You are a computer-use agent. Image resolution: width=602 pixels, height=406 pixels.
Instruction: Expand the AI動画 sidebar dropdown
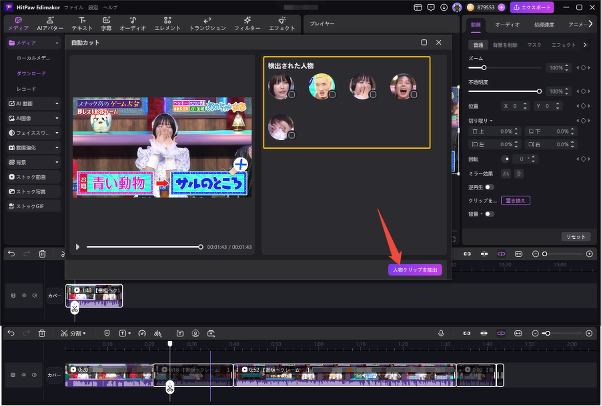point(57,103)
